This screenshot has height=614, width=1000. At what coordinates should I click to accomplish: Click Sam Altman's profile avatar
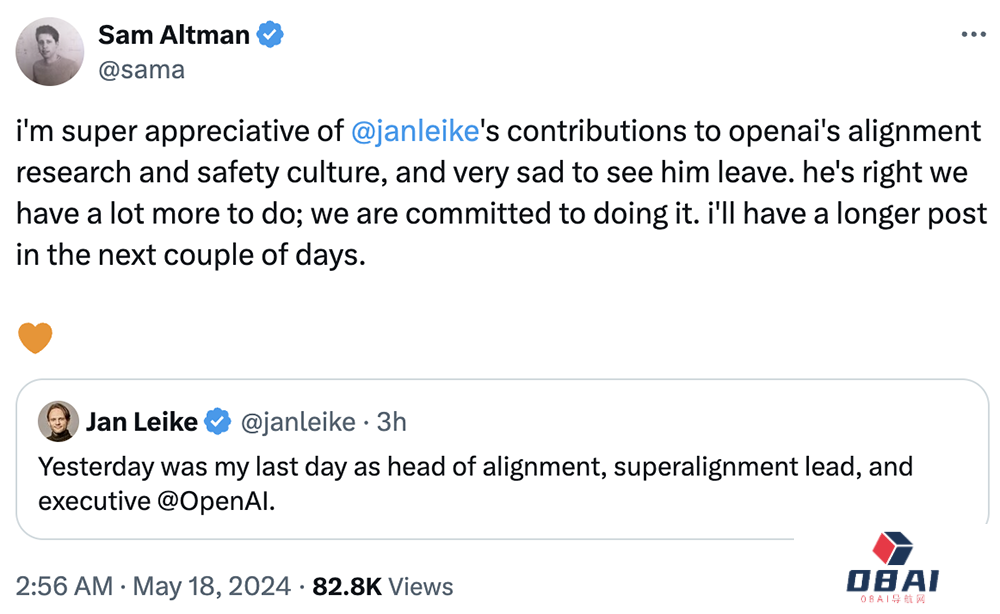pos(50,52)
